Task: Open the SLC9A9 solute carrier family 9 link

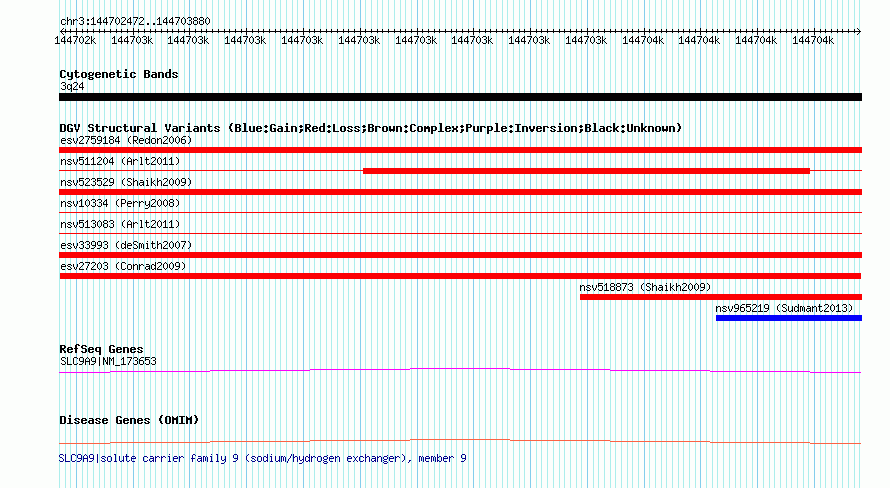Action: (262, 458)
